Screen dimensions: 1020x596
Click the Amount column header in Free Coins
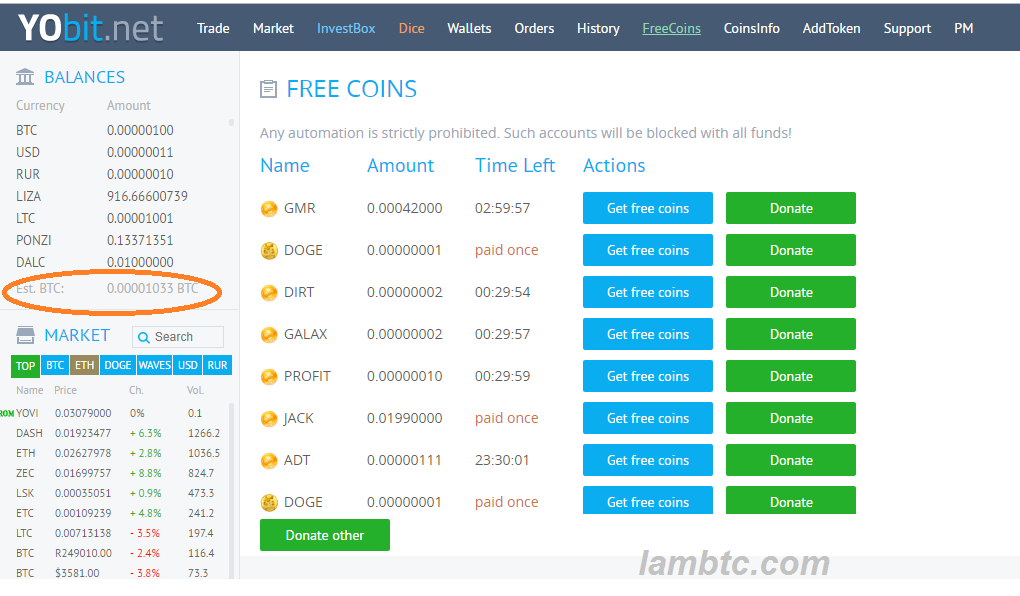coord(400,165)
